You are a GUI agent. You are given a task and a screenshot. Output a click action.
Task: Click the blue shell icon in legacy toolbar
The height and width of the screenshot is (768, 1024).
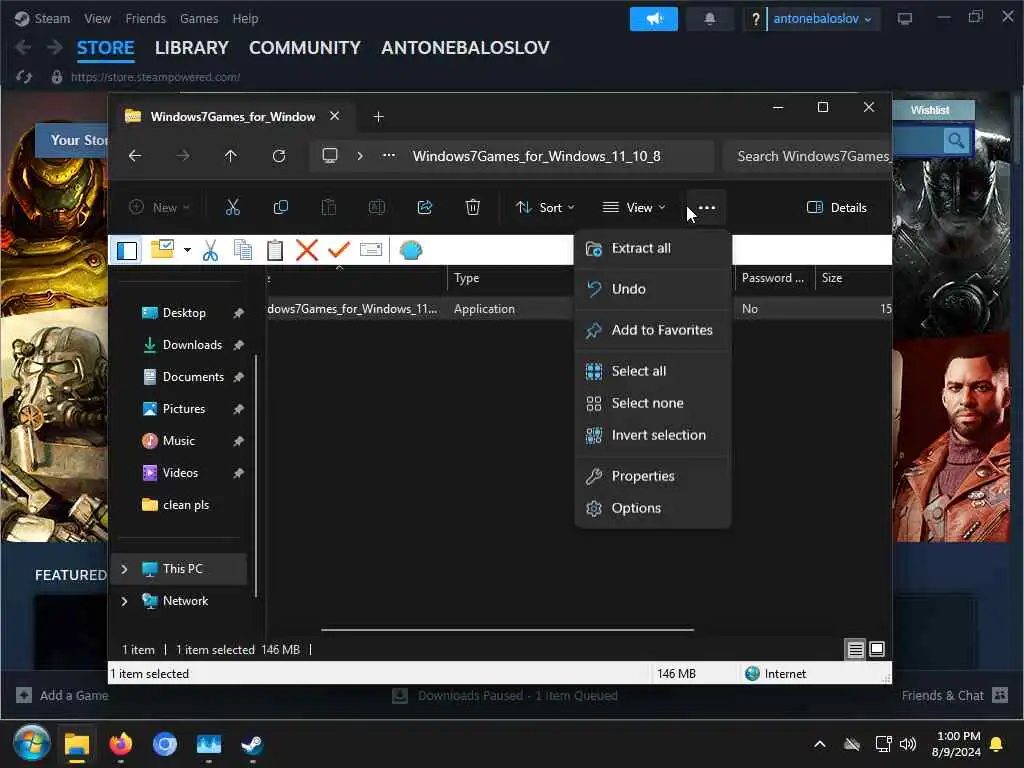point(411,250)
